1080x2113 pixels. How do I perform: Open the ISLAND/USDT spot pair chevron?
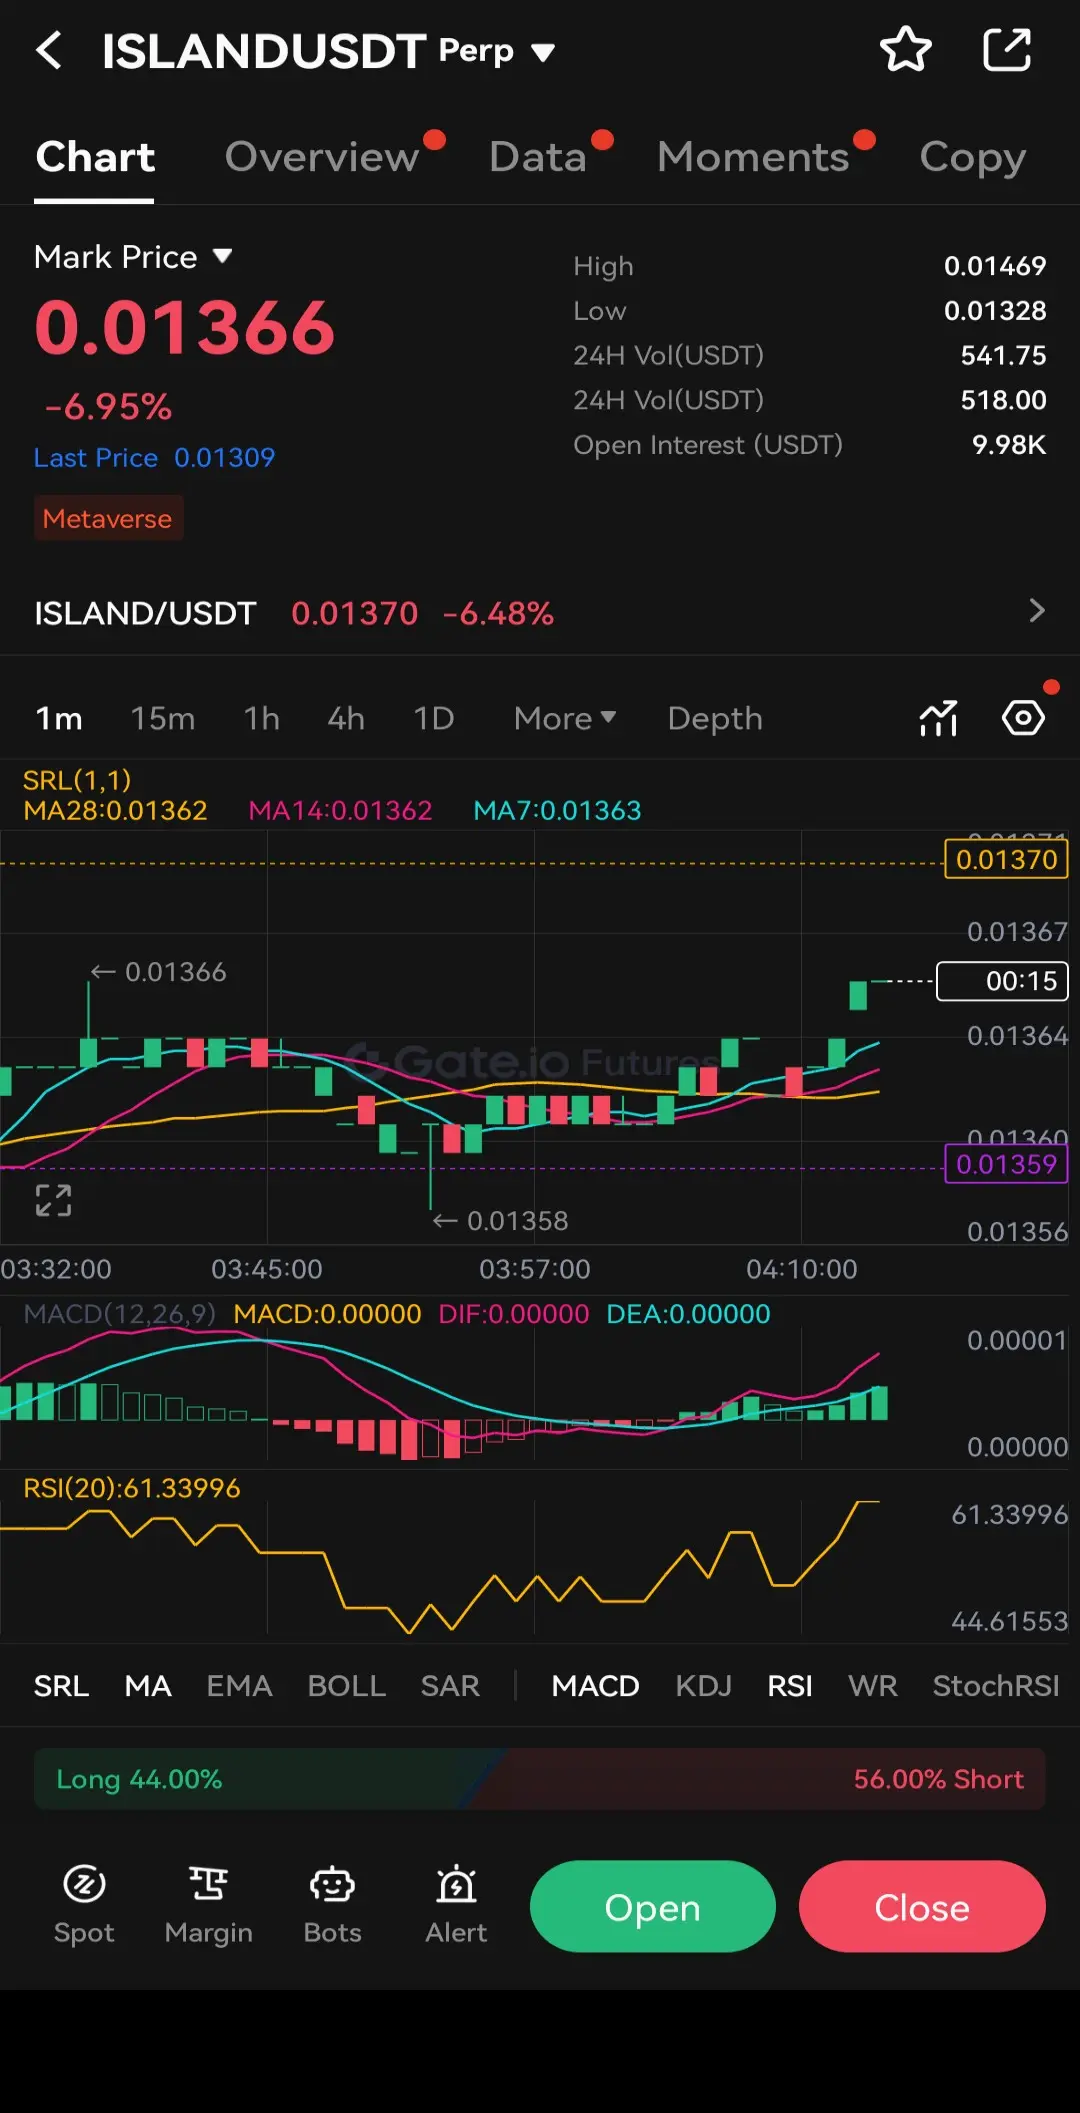1037,611
